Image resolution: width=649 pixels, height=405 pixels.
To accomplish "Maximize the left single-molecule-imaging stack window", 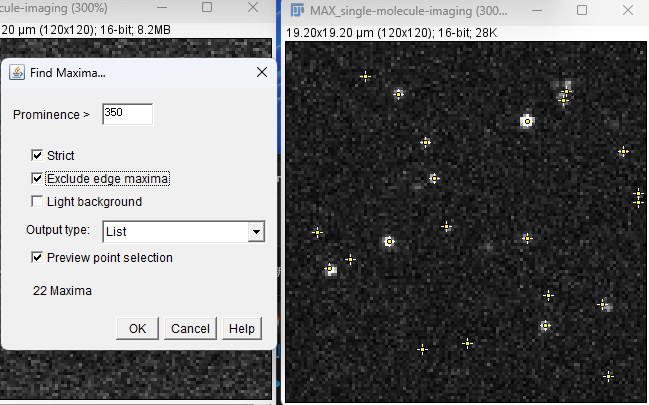I will 207,7.
